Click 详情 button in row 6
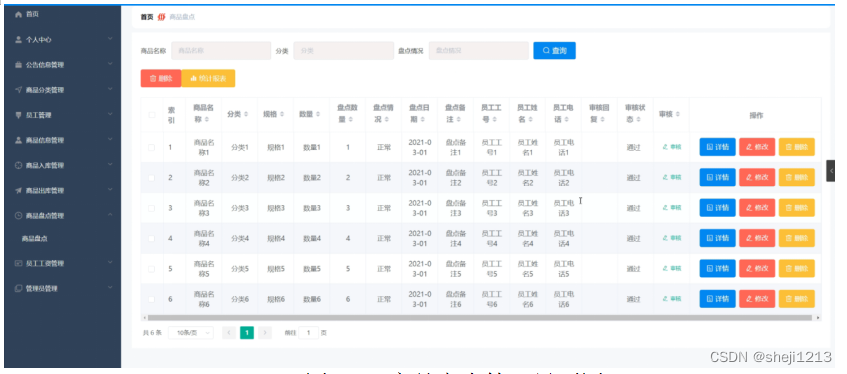This screenshot has width=847, height=374. tap(717, 299)
